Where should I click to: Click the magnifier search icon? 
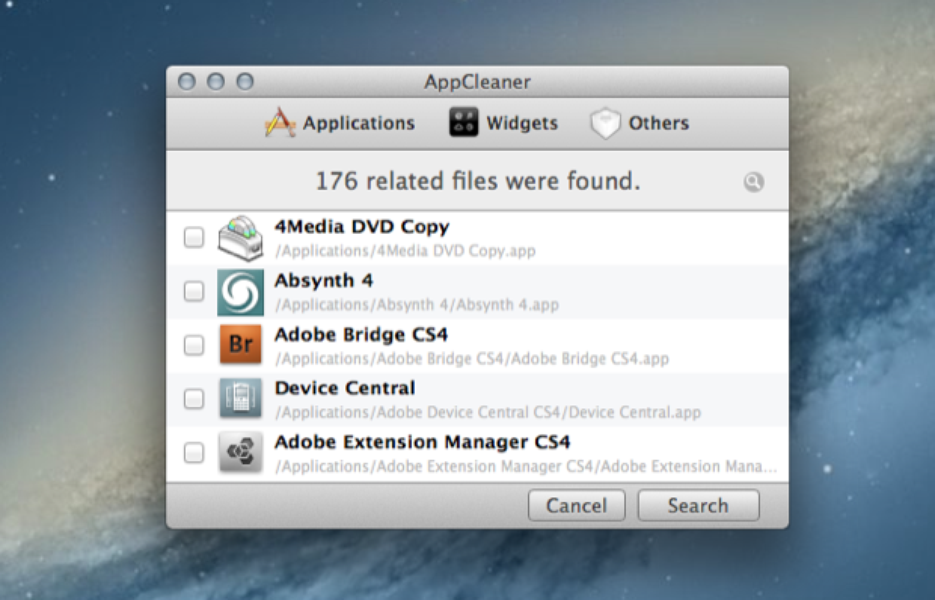click(754, 181)
